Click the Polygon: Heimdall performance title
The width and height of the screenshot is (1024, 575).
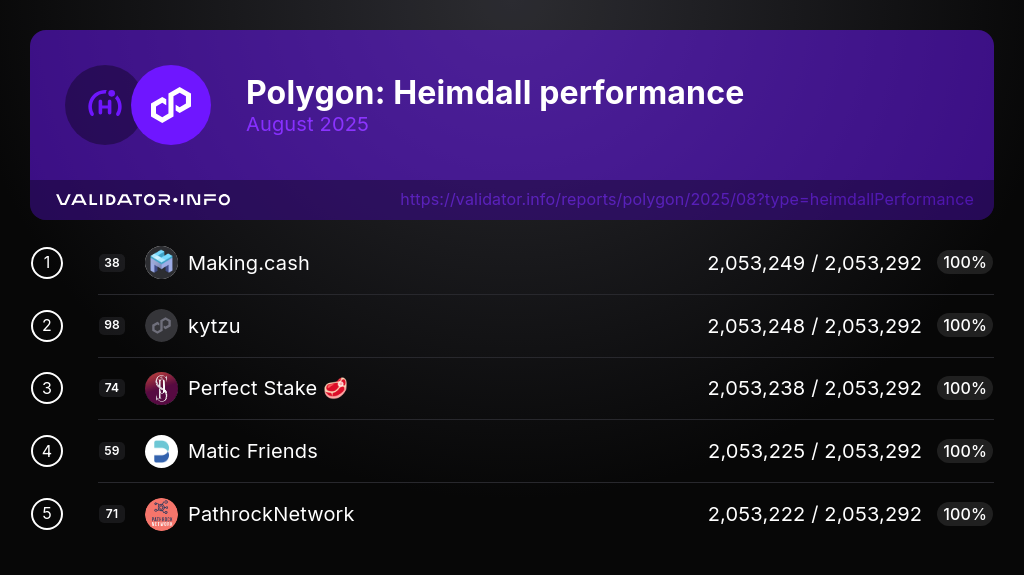494,93
